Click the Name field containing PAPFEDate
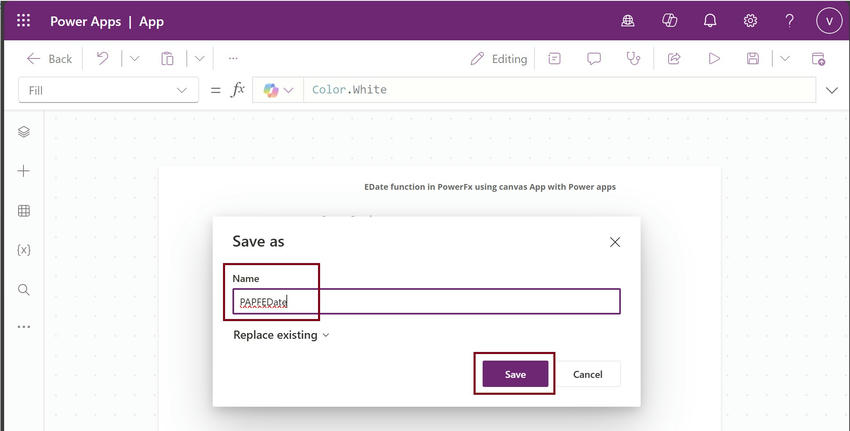The image size is (850, 431). [x=427, y=301]
